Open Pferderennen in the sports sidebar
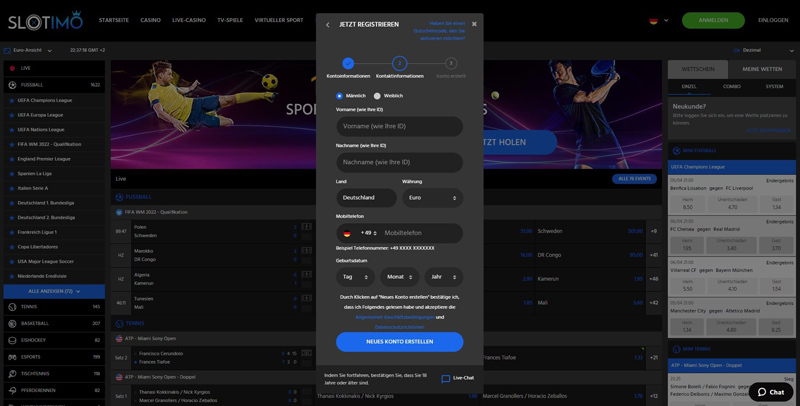 54,390
